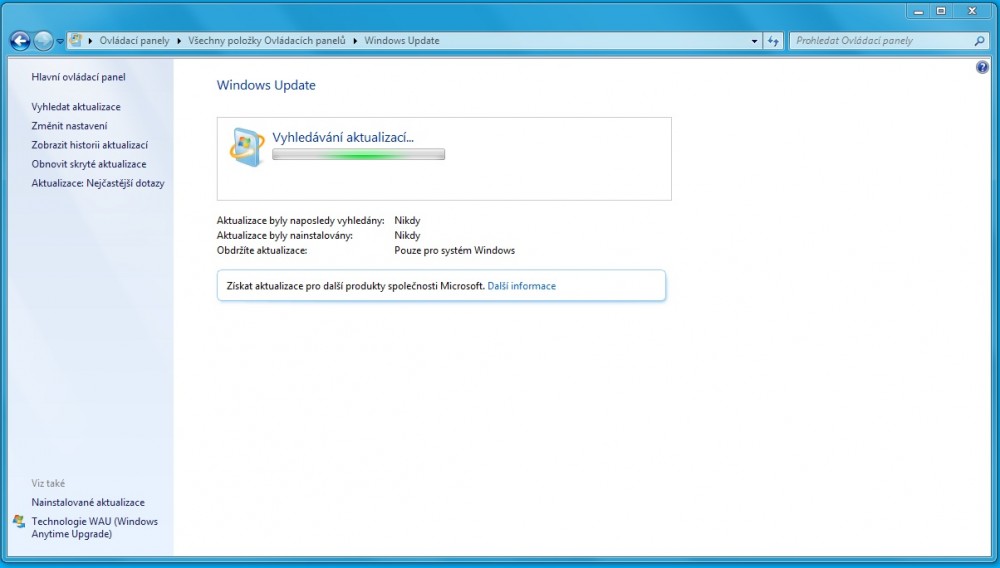Open 'Zobrazit historii aktualizací' link
This screenshot has width=1000, height=568.
tap(89, 145)
